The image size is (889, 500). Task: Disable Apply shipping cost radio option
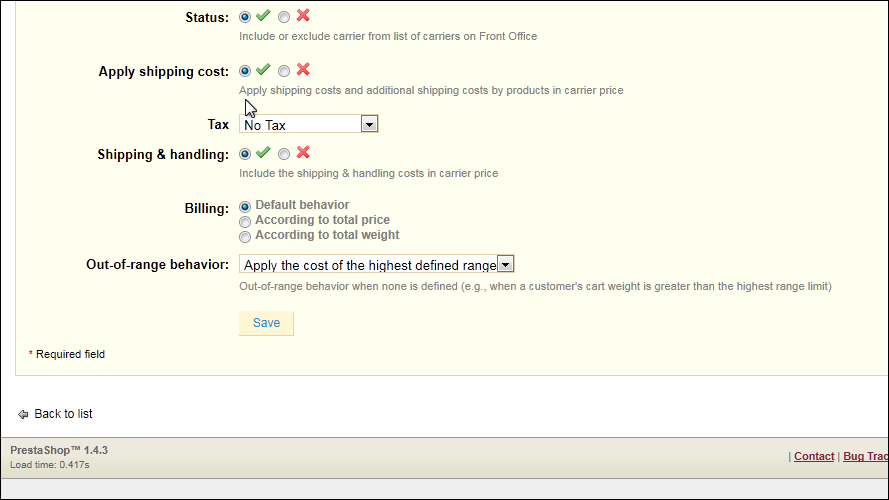(x=284, y=71)
